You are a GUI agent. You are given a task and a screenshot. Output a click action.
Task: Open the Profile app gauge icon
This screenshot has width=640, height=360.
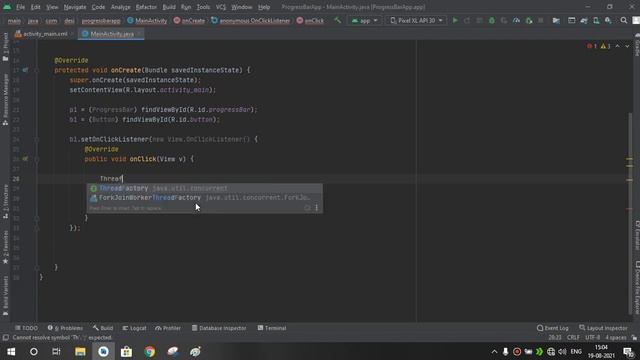click(516, 20)
